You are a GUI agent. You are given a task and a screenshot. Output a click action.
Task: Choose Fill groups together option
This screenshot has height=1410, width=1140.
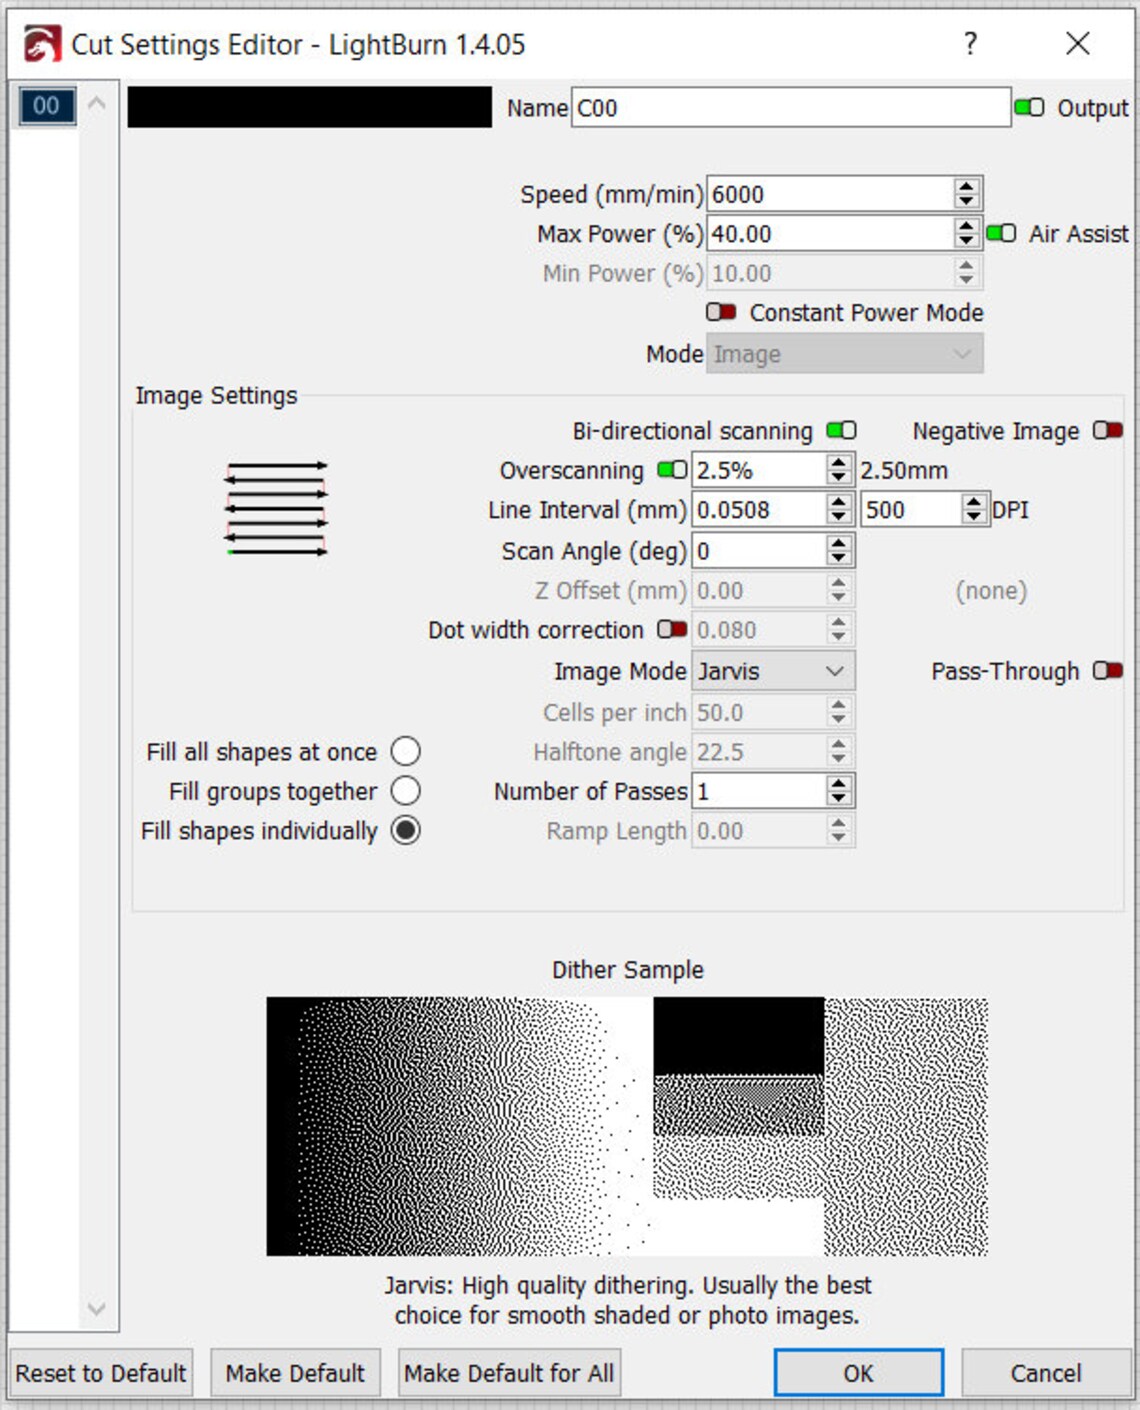(405, 791)
